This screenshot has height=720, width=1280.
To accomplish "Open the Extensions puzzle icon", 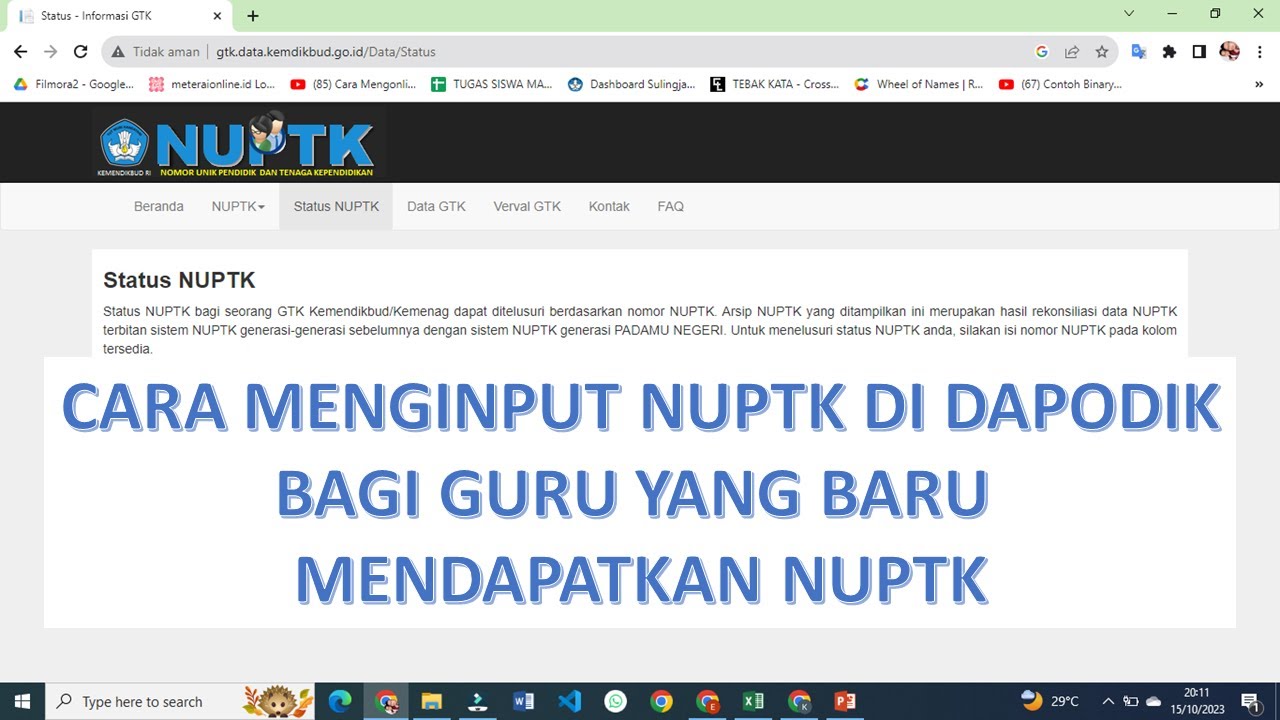I will tap(1169, 52).
